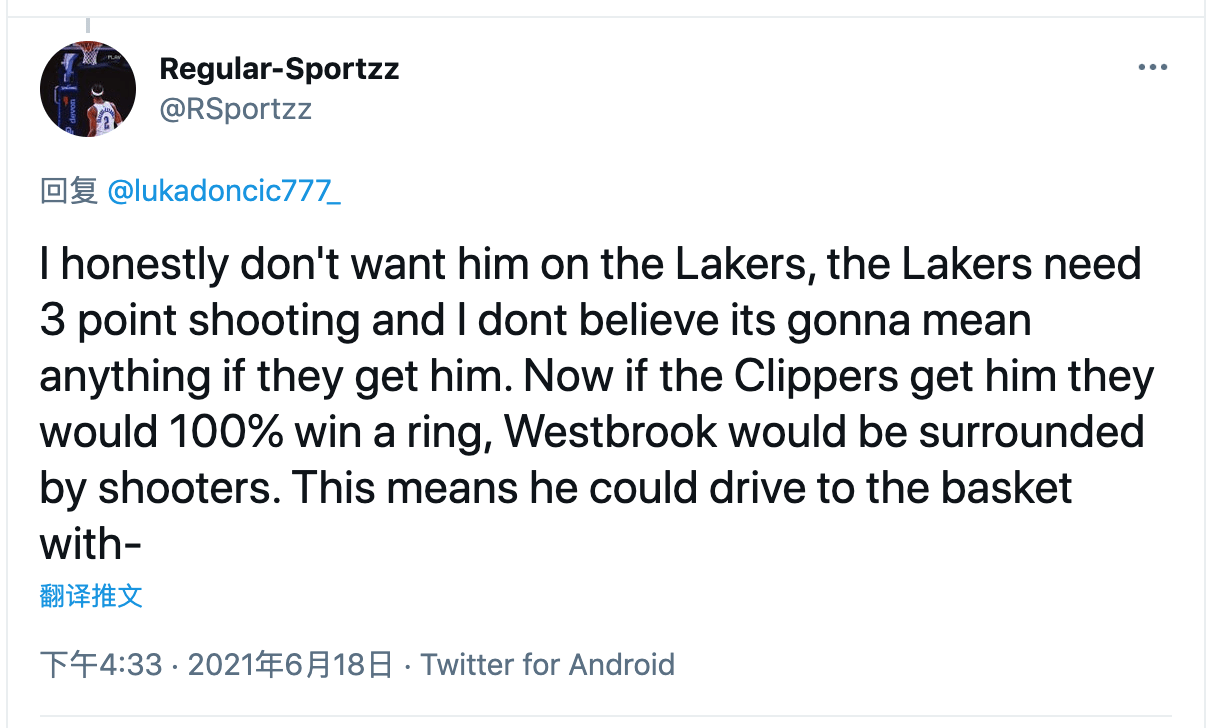Open the Regular-Sportzz display name link
The height and width of the screenshot is (728, 1218).
click(x=279, y=69)
